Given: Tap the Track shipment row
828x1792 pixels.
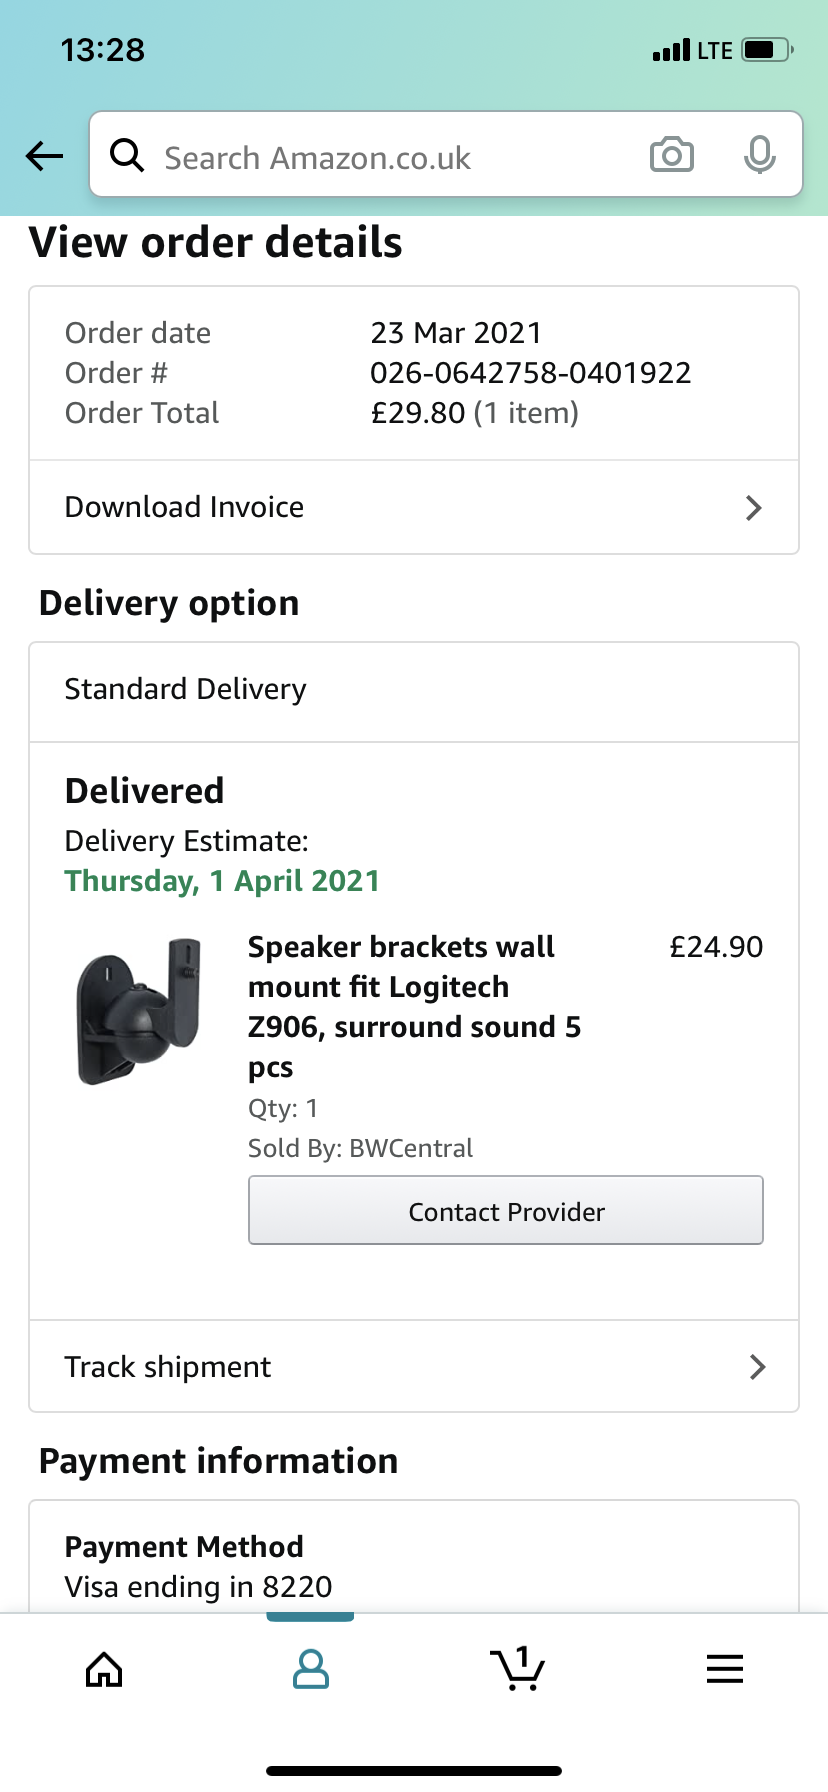Looking at the screenshot, I should click(400, 1367).
